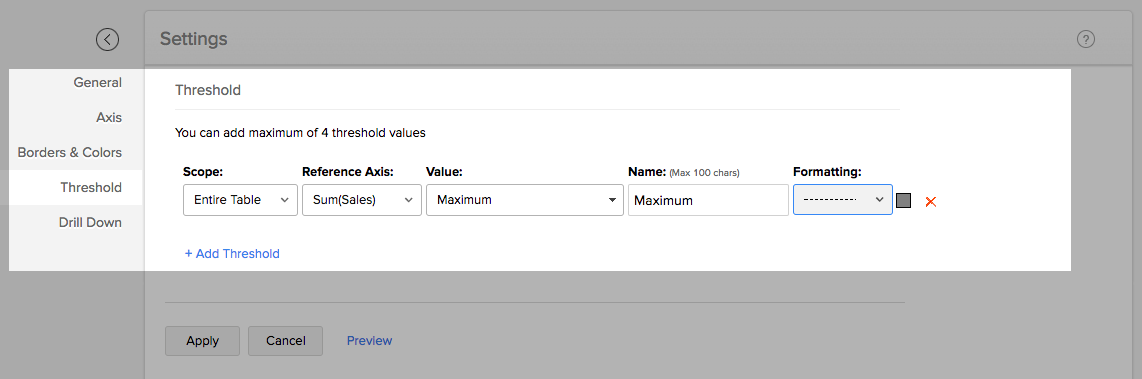Viewport: 1142px width, 379px height.
Task: Add another threshold via + Add Threshold
Action: point(232,254)
